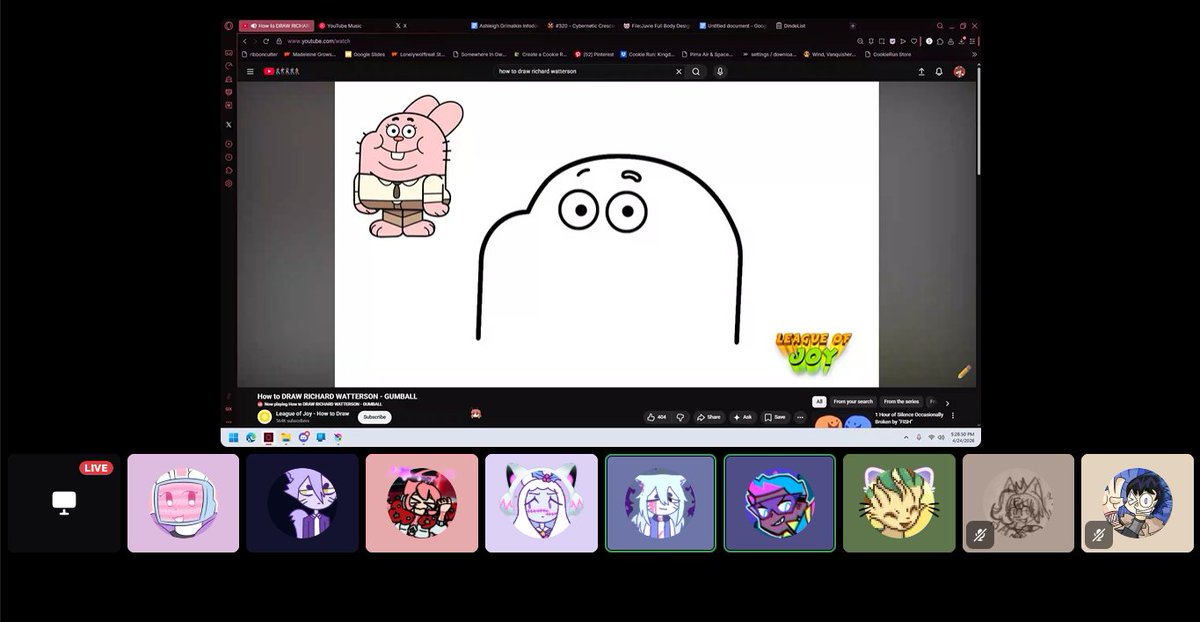This screenshot has width=1200, height=622.
Task: Open the YouTube hamburger guide menu
Action: [250, 71]
